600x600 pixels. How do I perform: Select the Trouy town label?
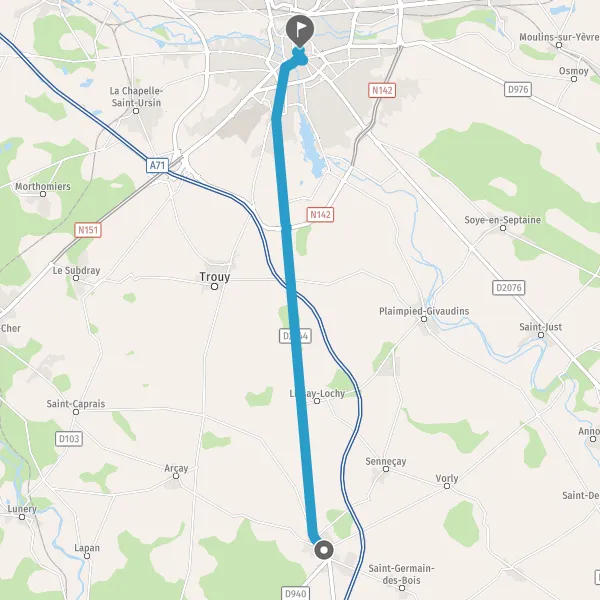tap(215, 277)
